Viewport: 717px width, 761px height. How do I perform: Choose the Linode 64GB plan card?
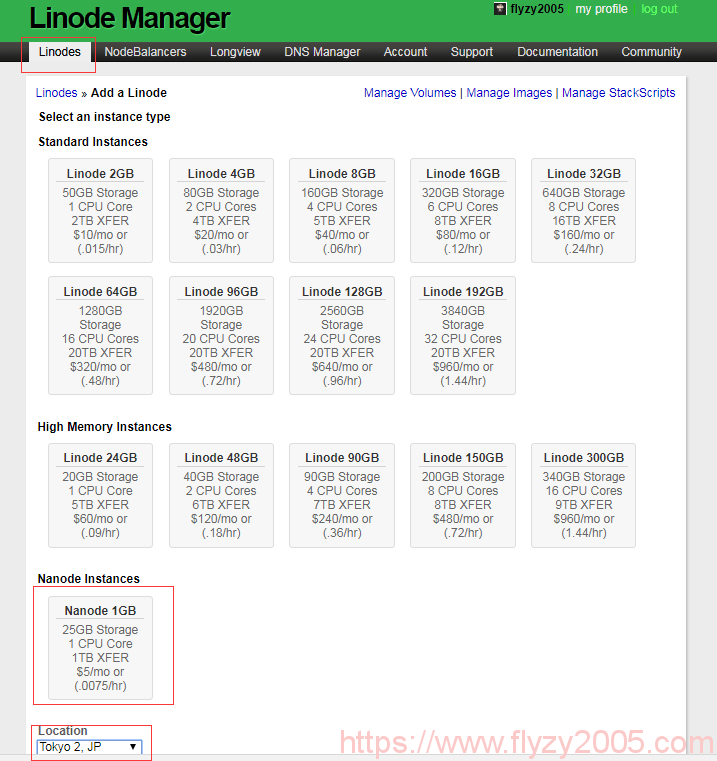(x=100, y=335)
